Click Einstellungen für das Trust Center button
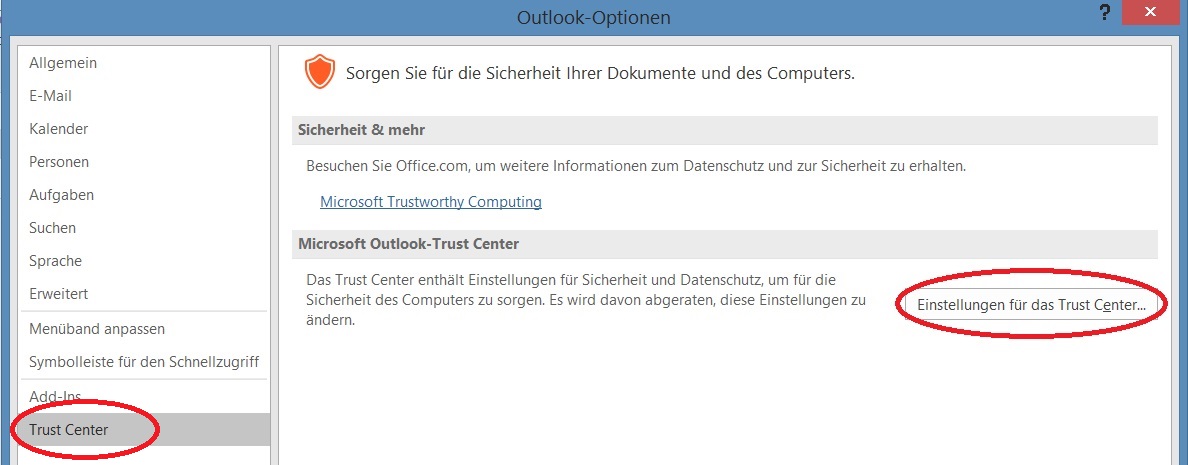This screenshot has height=465, width=1188. tap(1031, 304)
